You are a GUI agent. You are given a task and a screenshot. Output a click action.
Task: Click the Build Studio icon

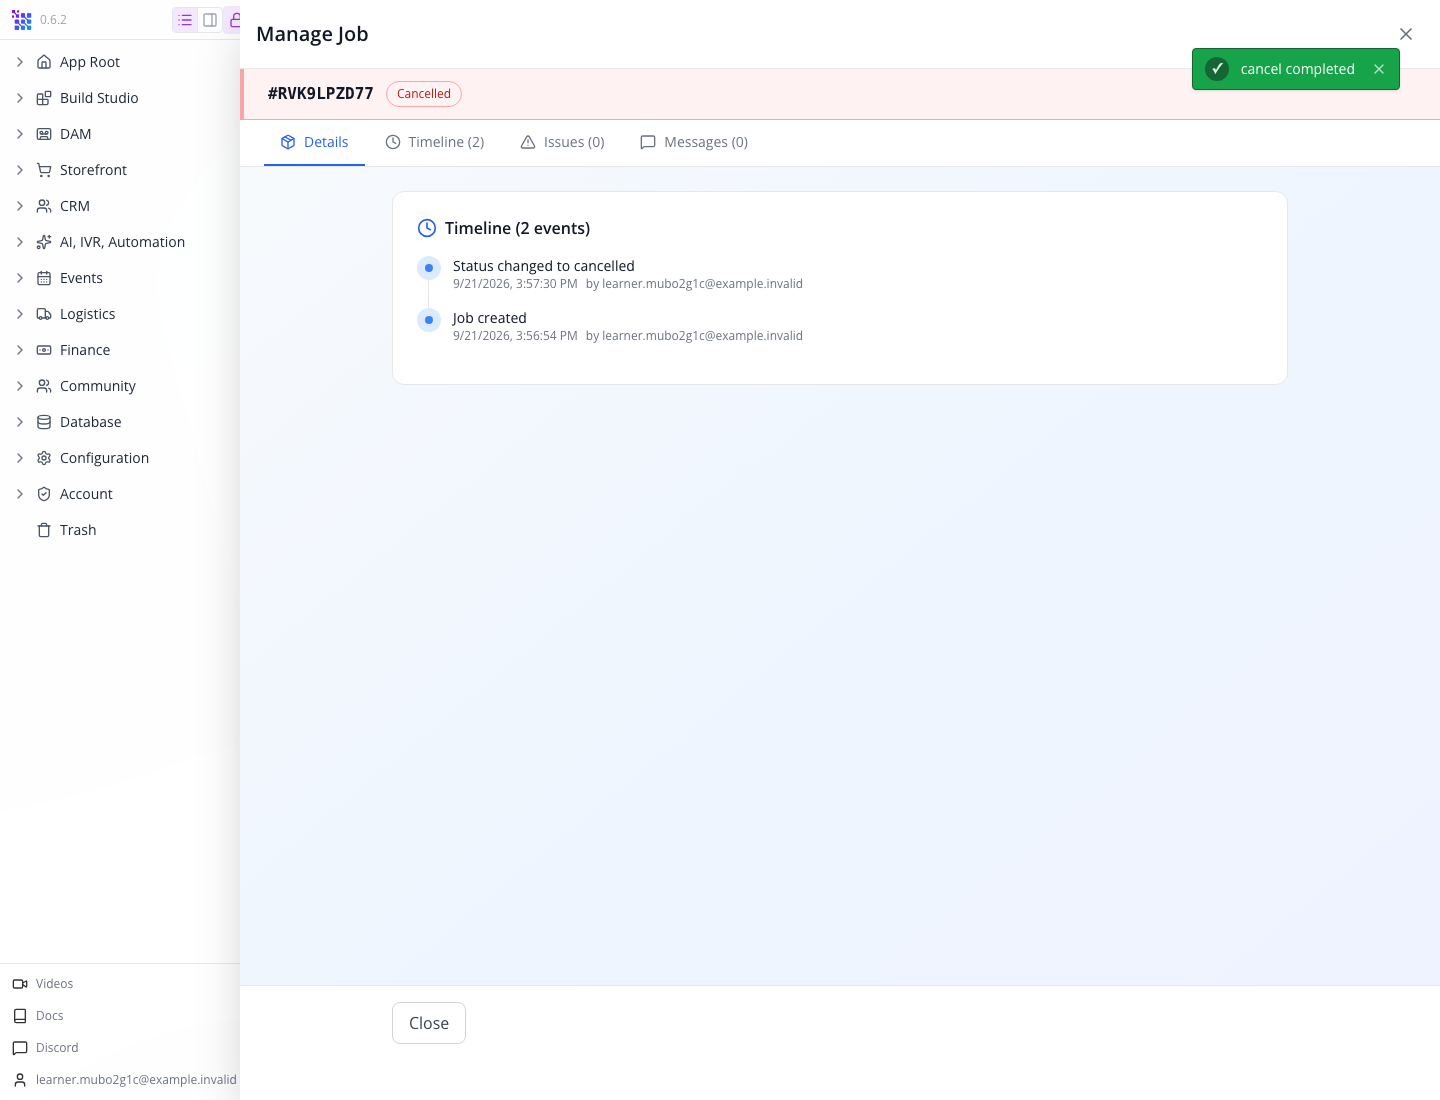(44, 98)
